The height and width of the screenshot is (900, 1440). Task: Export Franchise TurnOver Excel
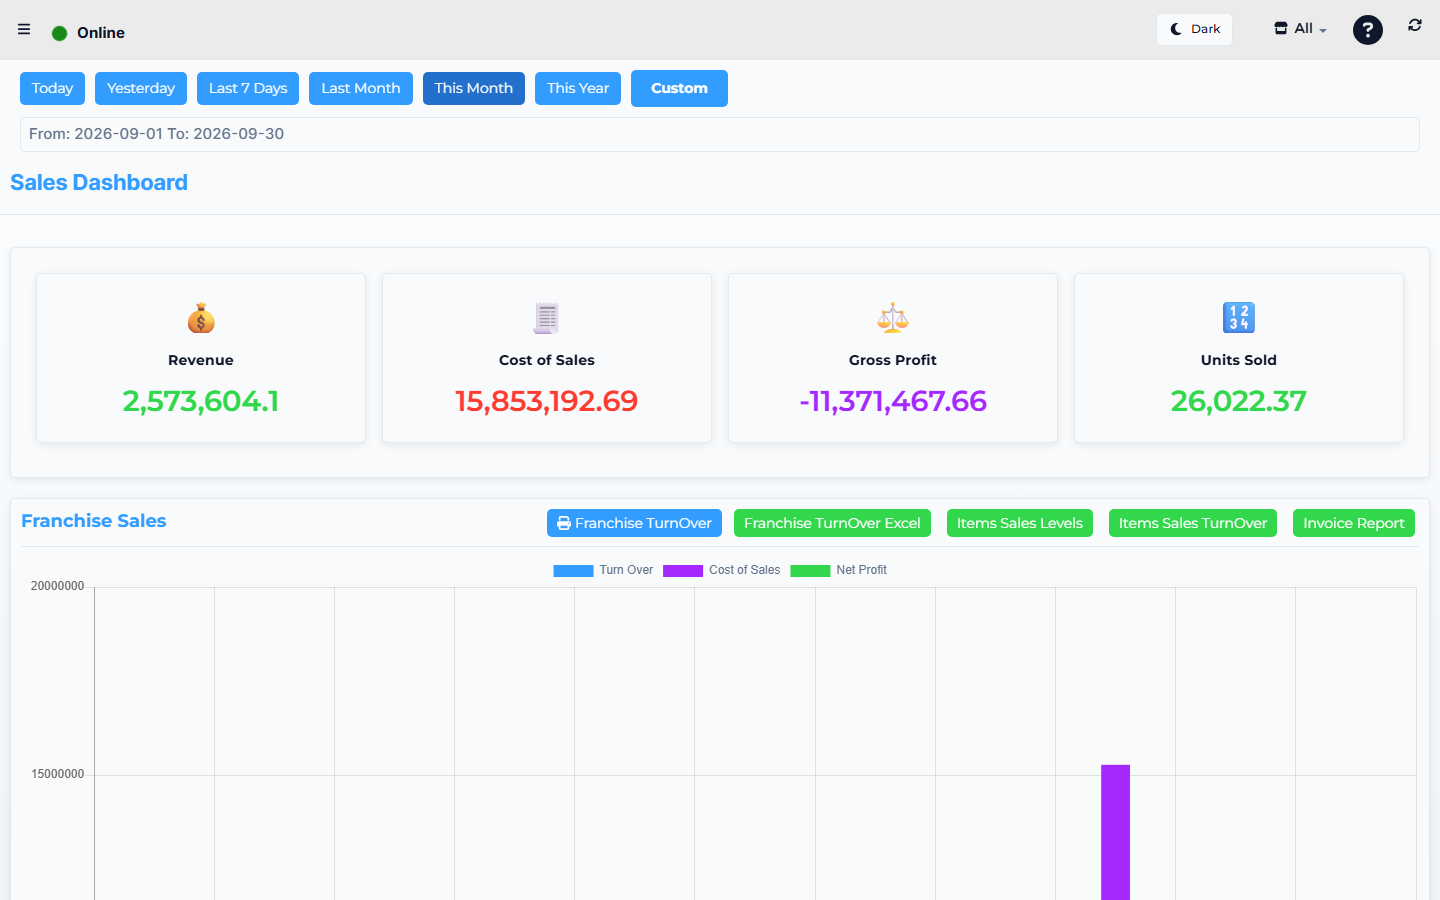coord(832,523)
